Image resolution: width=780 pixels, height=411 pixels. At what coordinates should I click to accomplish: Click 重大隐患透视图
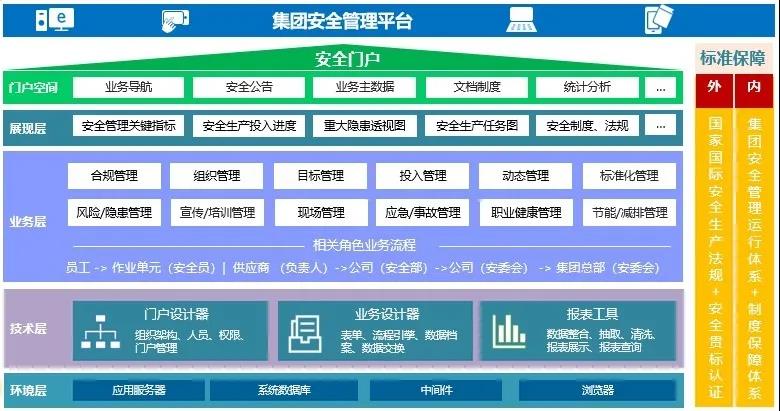pyautogui.click(x=365, y=125)
